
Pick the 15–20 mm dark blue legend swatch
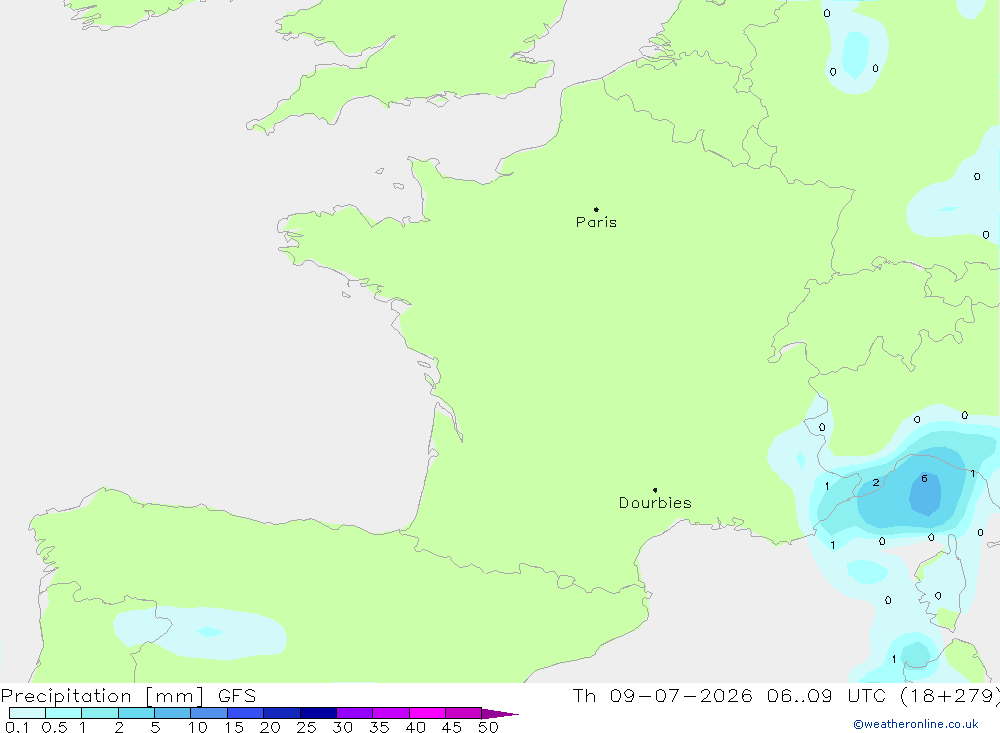[x=245, y=713]
